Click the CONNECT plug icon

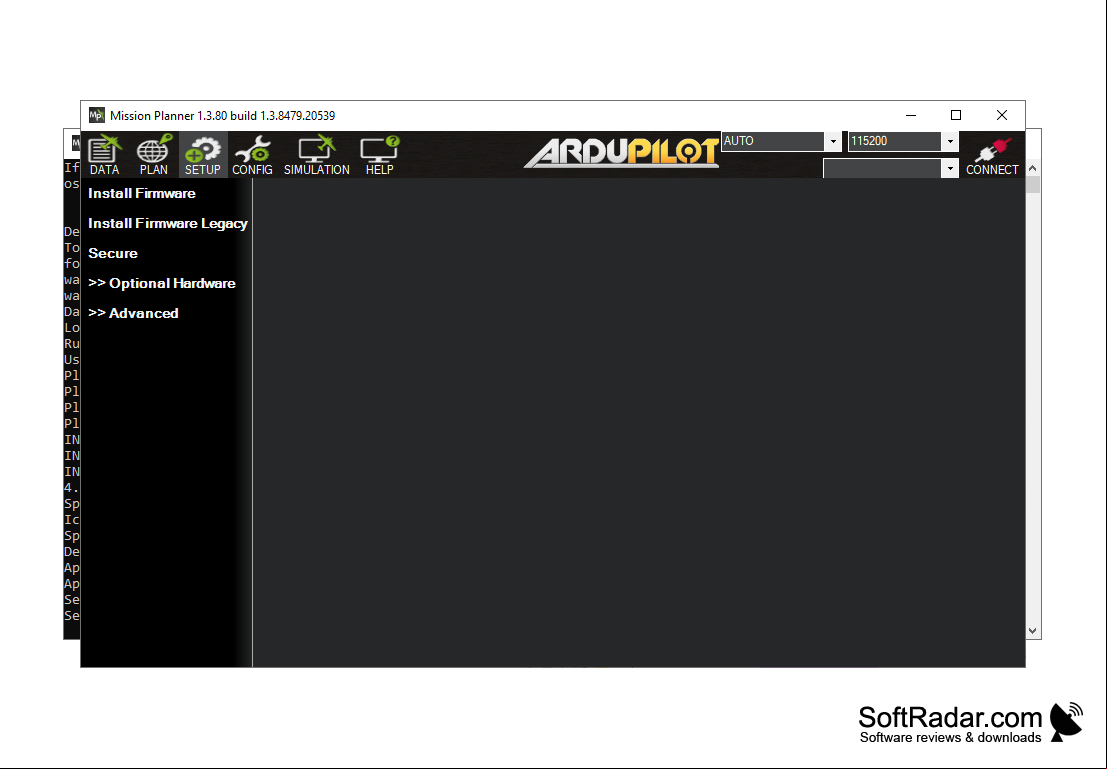coord(992,155)
